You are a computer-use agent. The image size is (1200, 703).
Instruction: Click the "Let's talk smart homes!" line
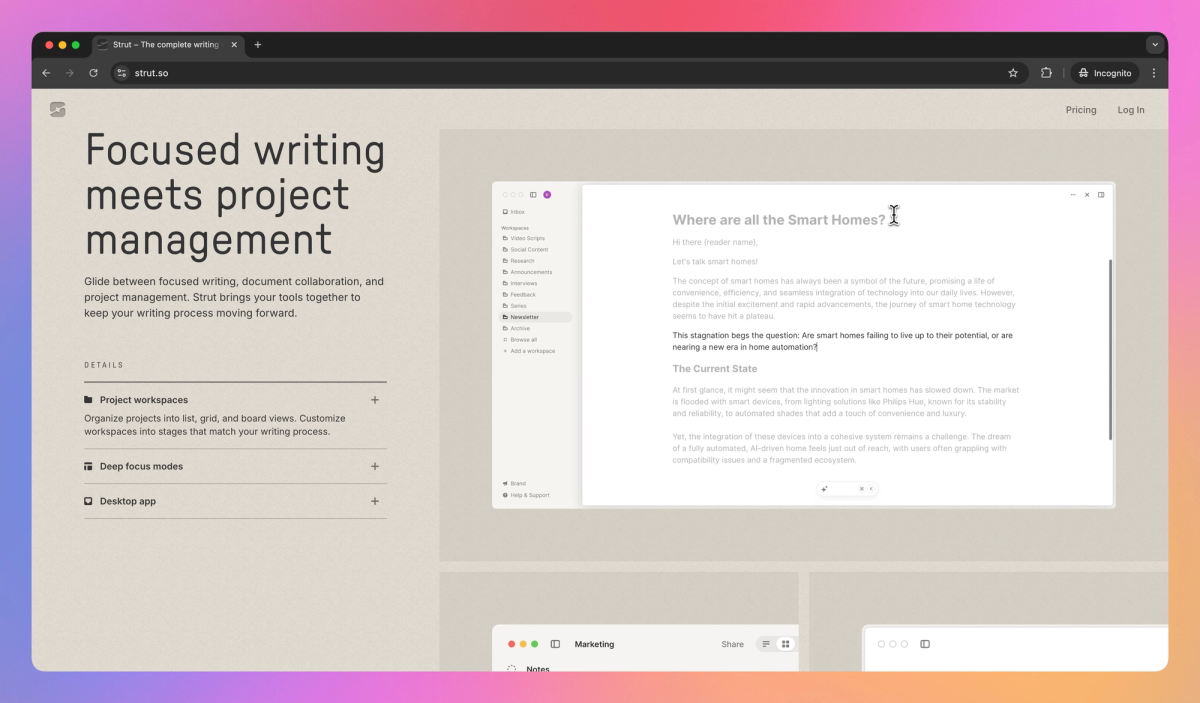tap(715, 262)
